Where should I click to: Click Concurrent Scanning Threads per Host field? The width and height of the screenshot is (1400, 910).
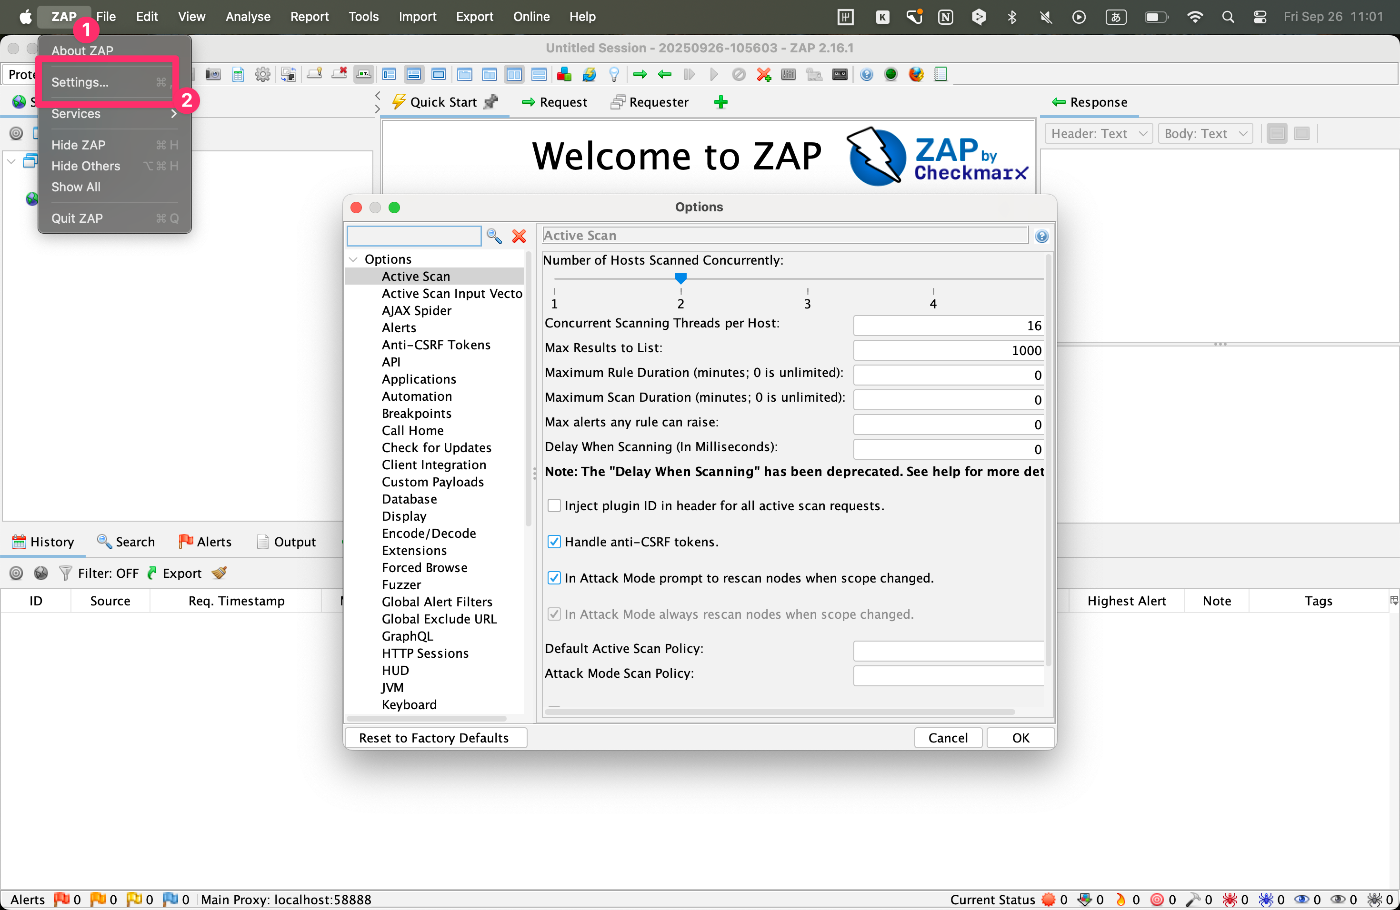click(x=948, y=326)
